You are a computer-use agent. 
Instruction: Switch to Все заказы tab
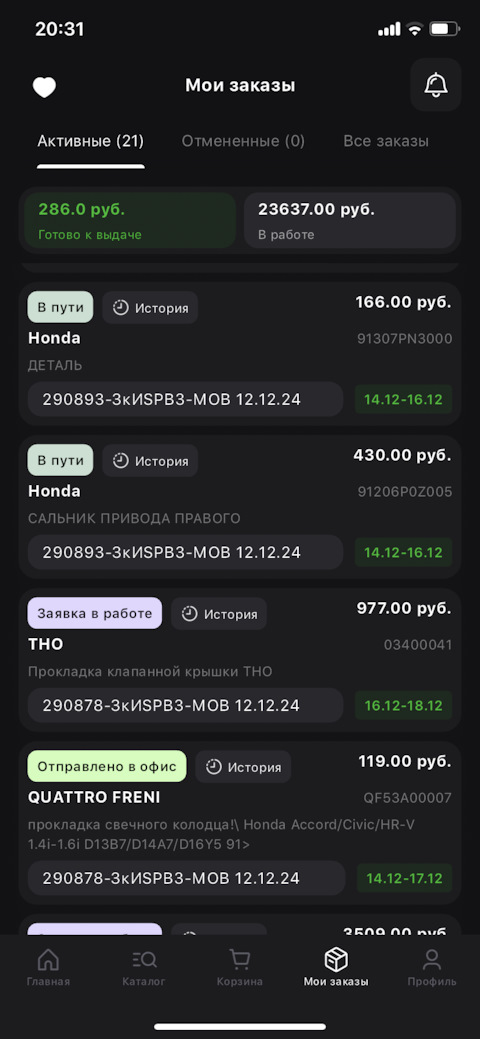386,141
